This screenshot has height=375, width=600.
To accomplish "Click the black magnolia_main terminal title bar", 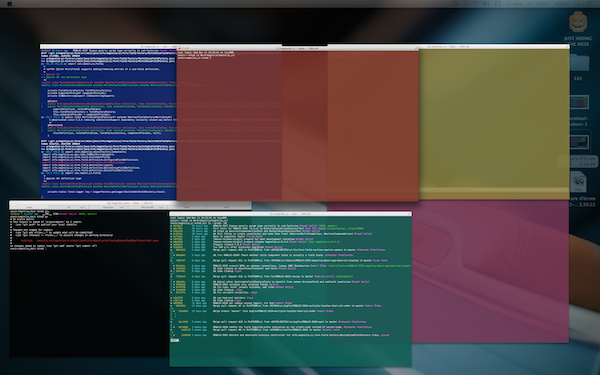I will pos(130,203).
